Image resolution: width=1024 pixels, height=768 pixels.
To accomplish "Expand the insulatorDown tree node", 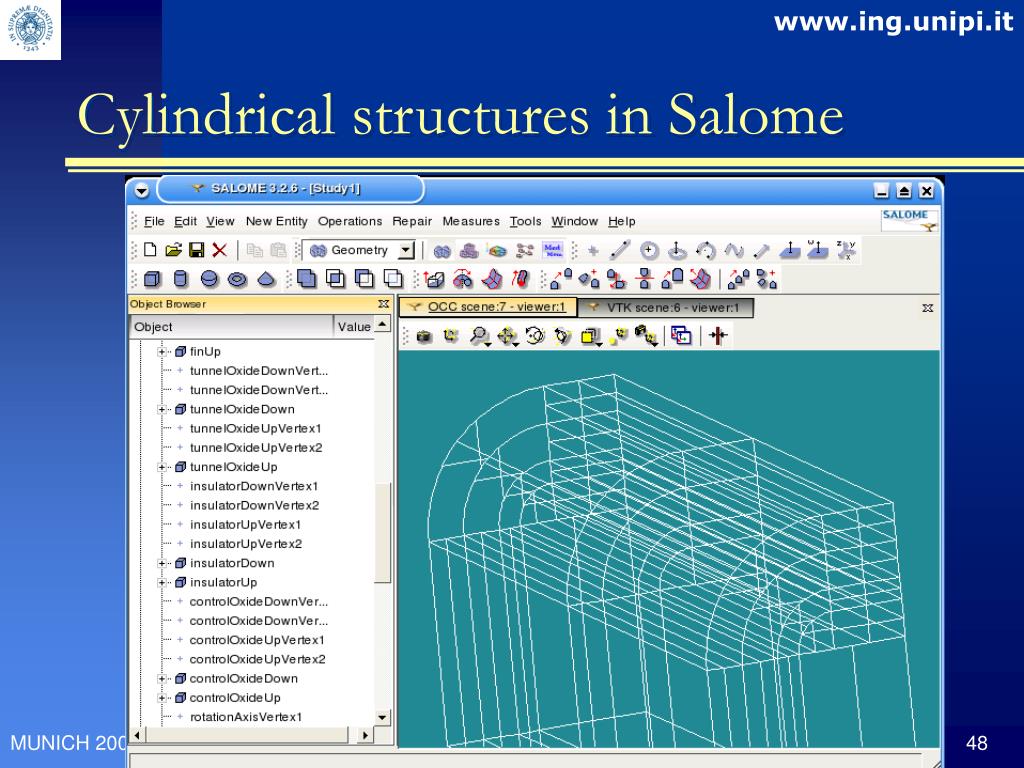I will click(x=162, y=564).
